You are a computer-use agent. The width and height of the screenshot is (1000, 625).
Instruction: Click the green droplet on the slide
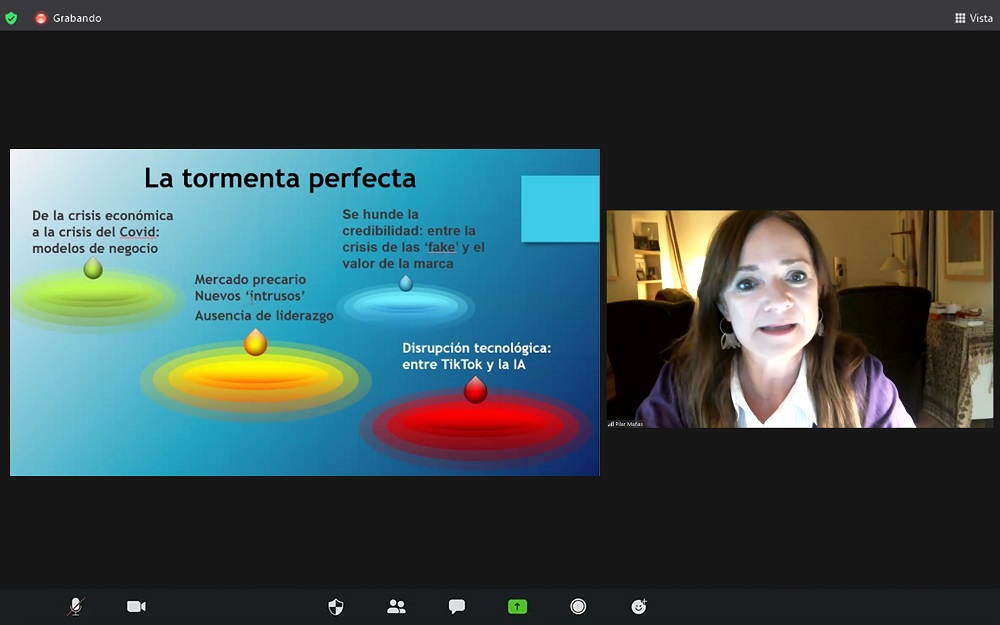tap(93, 267)
